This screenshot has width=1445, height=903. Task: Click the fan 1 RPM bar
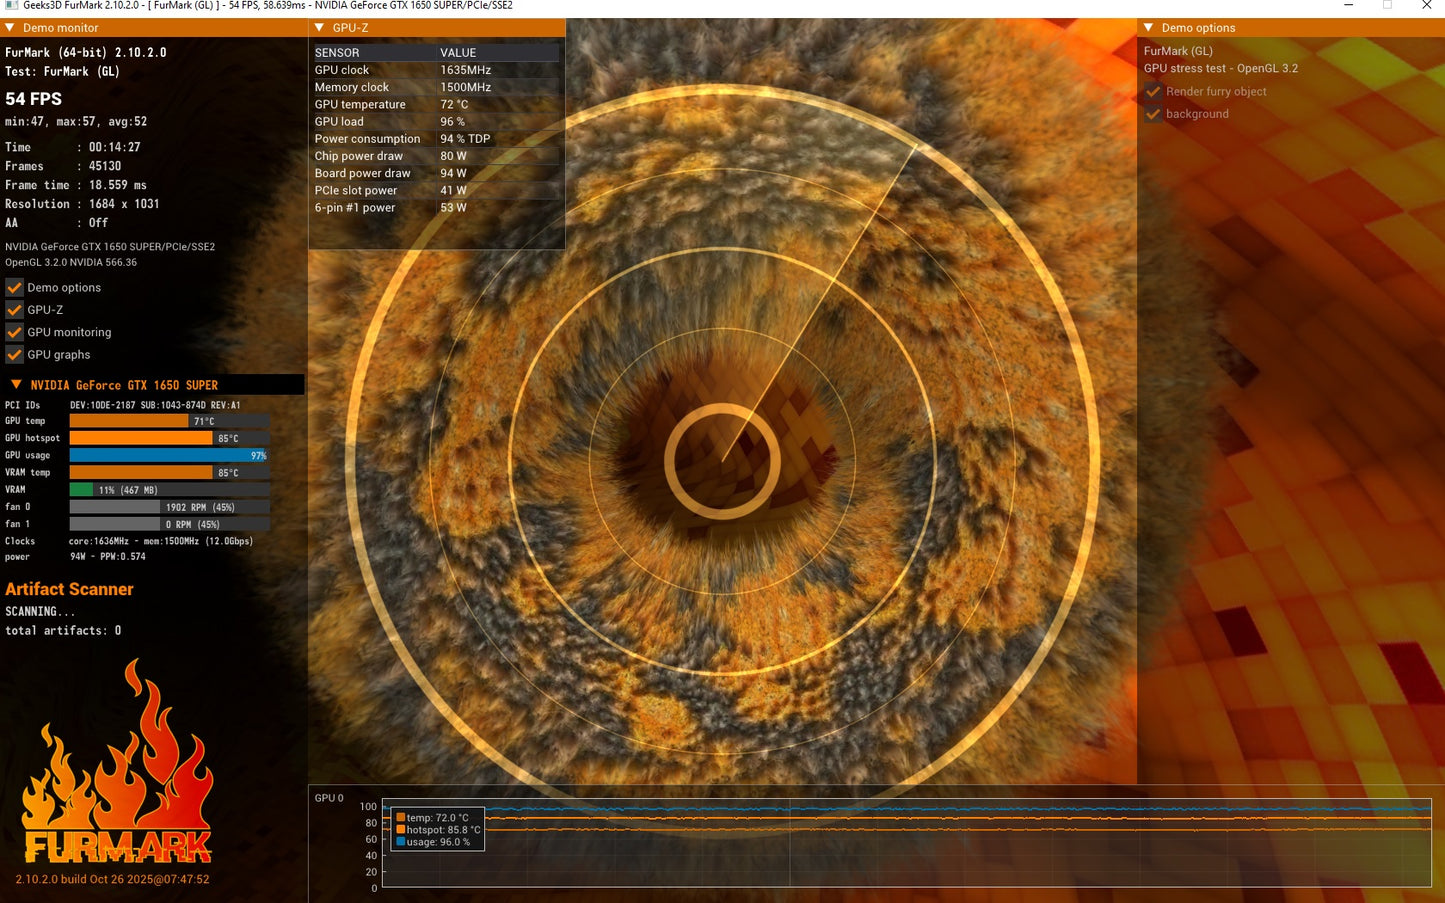(169, 524)
